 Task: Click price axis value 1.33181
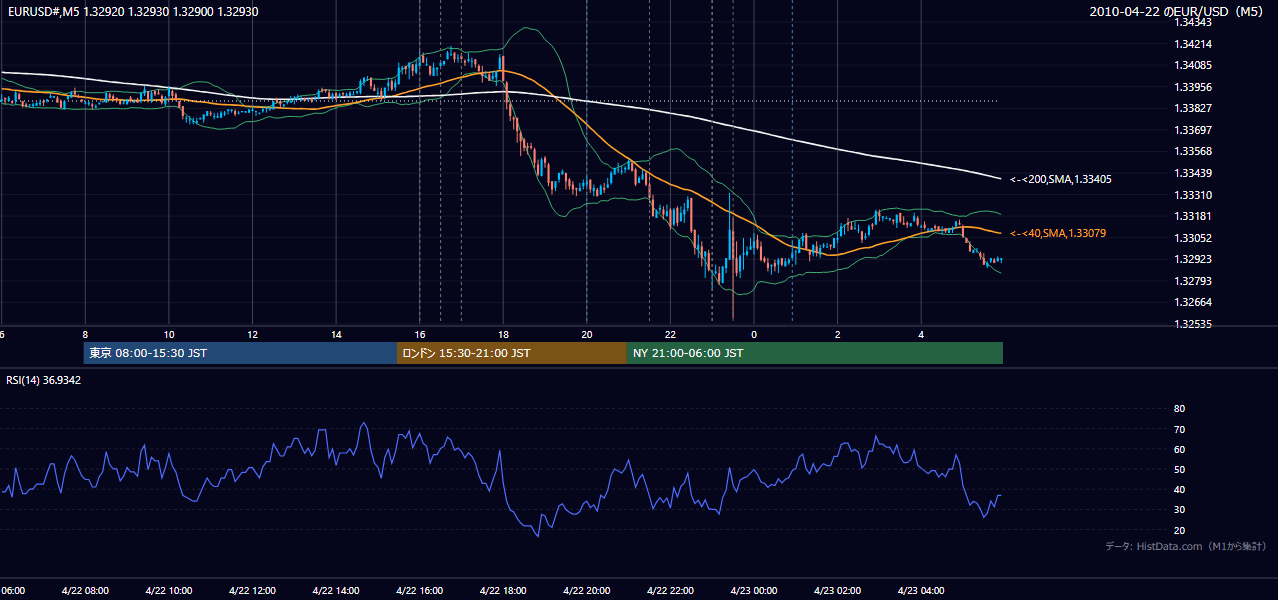(1193, 216)
